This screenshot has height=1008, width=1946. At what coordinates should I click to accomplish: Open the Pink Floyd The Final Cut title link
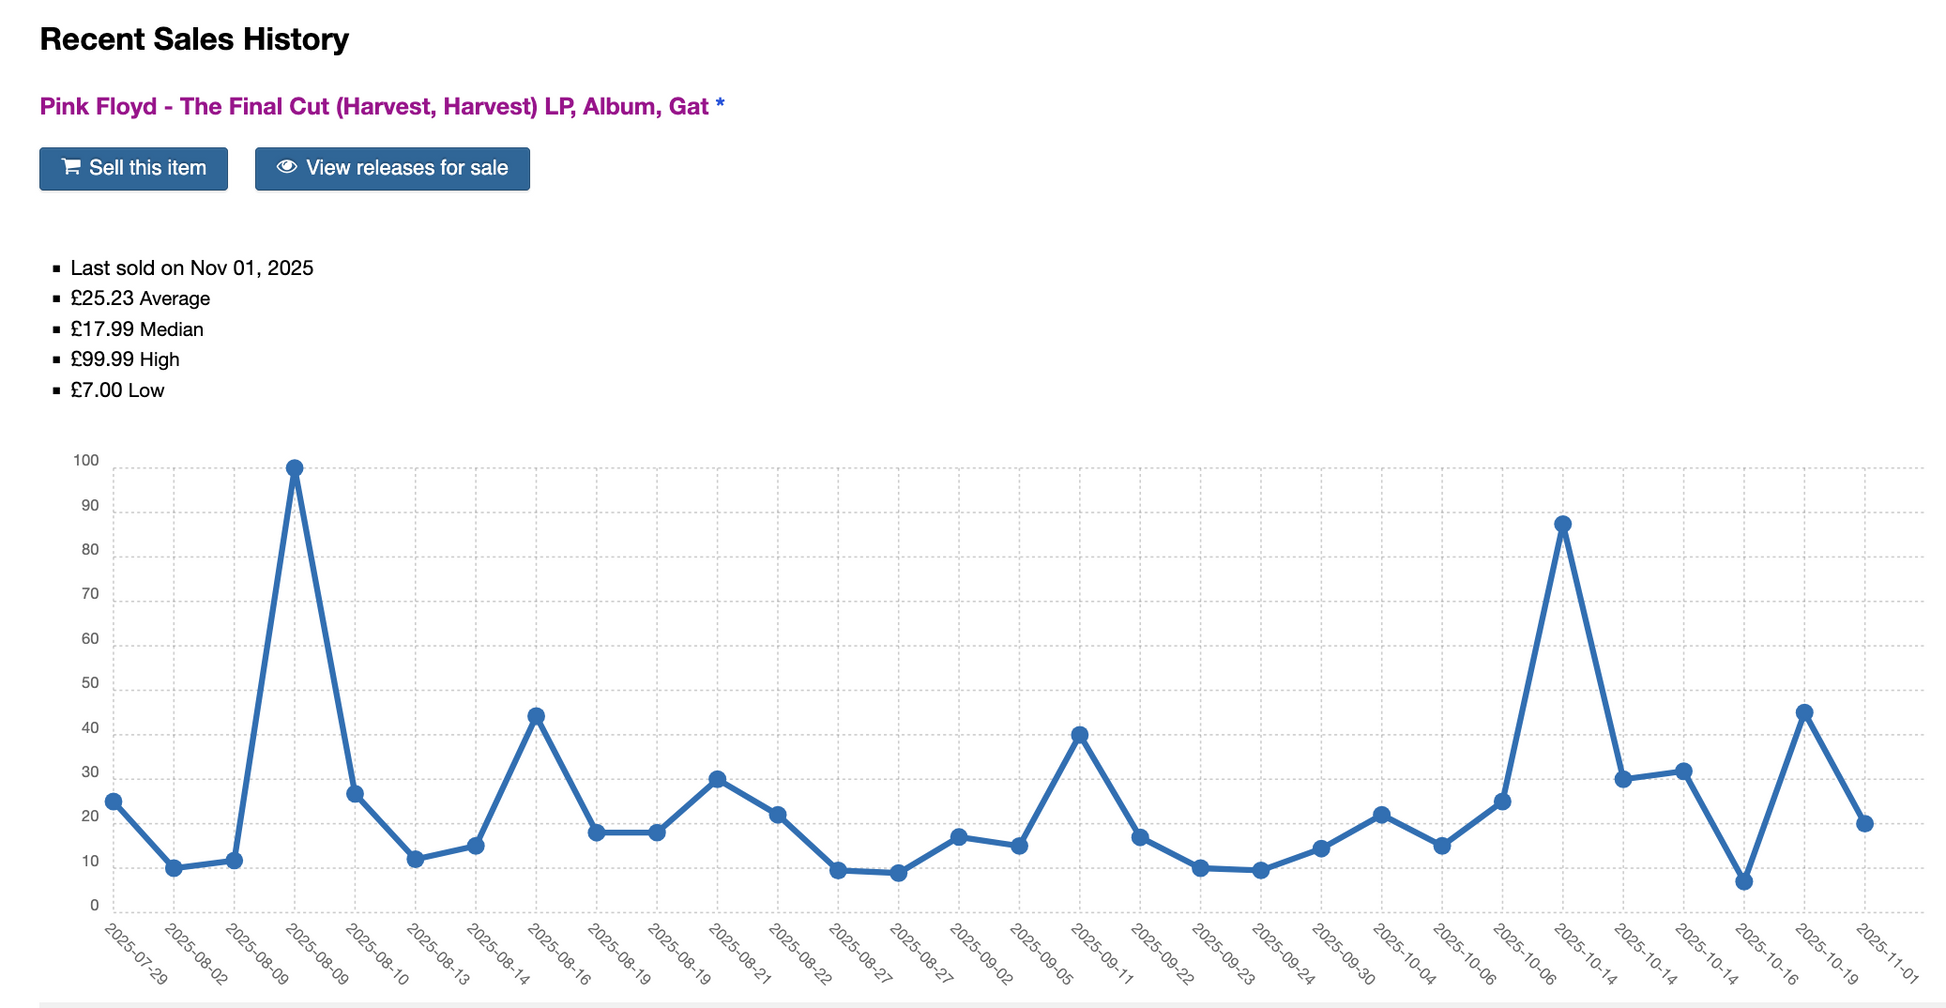tap(373, 106)
